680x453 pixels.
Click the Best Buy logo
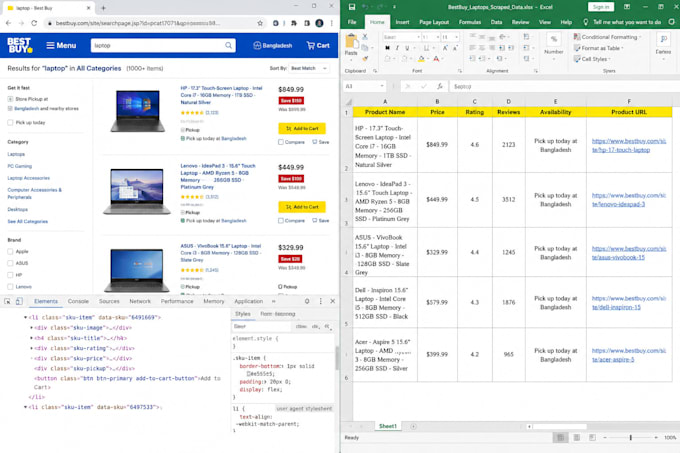point(20,45)
